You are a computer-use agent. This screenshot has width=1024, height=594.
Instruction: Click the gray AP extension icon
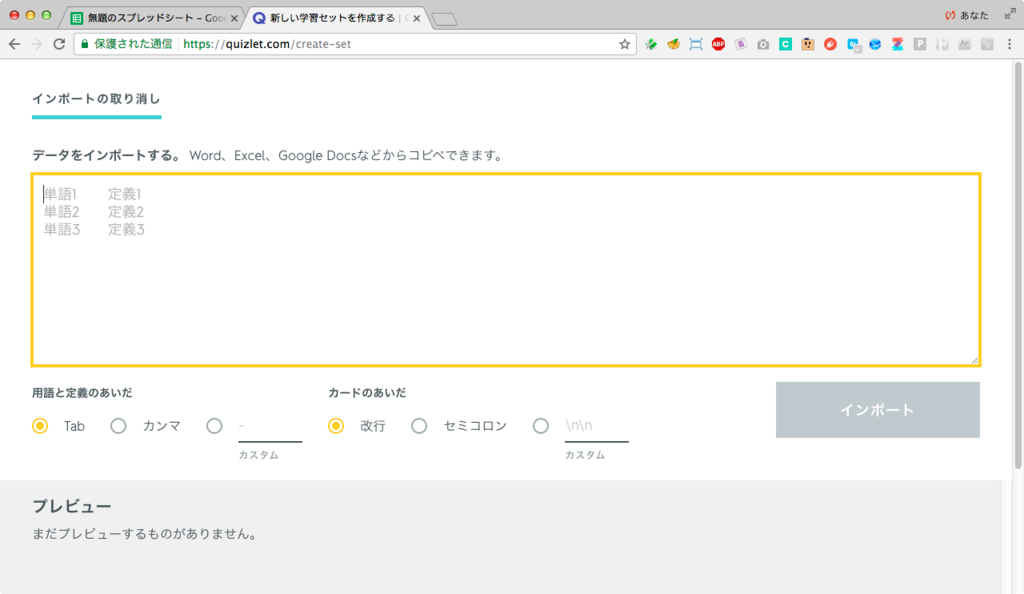click(965, 44)
